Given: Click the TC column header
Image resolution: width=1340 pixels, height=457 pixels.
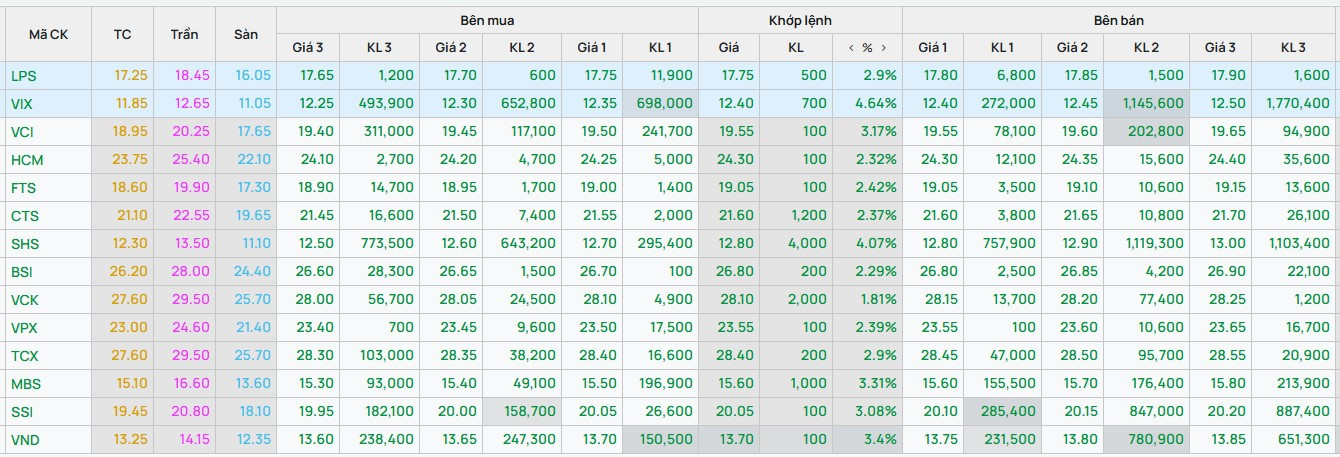Looking at the screenshot, I should (x=123, y=34).
